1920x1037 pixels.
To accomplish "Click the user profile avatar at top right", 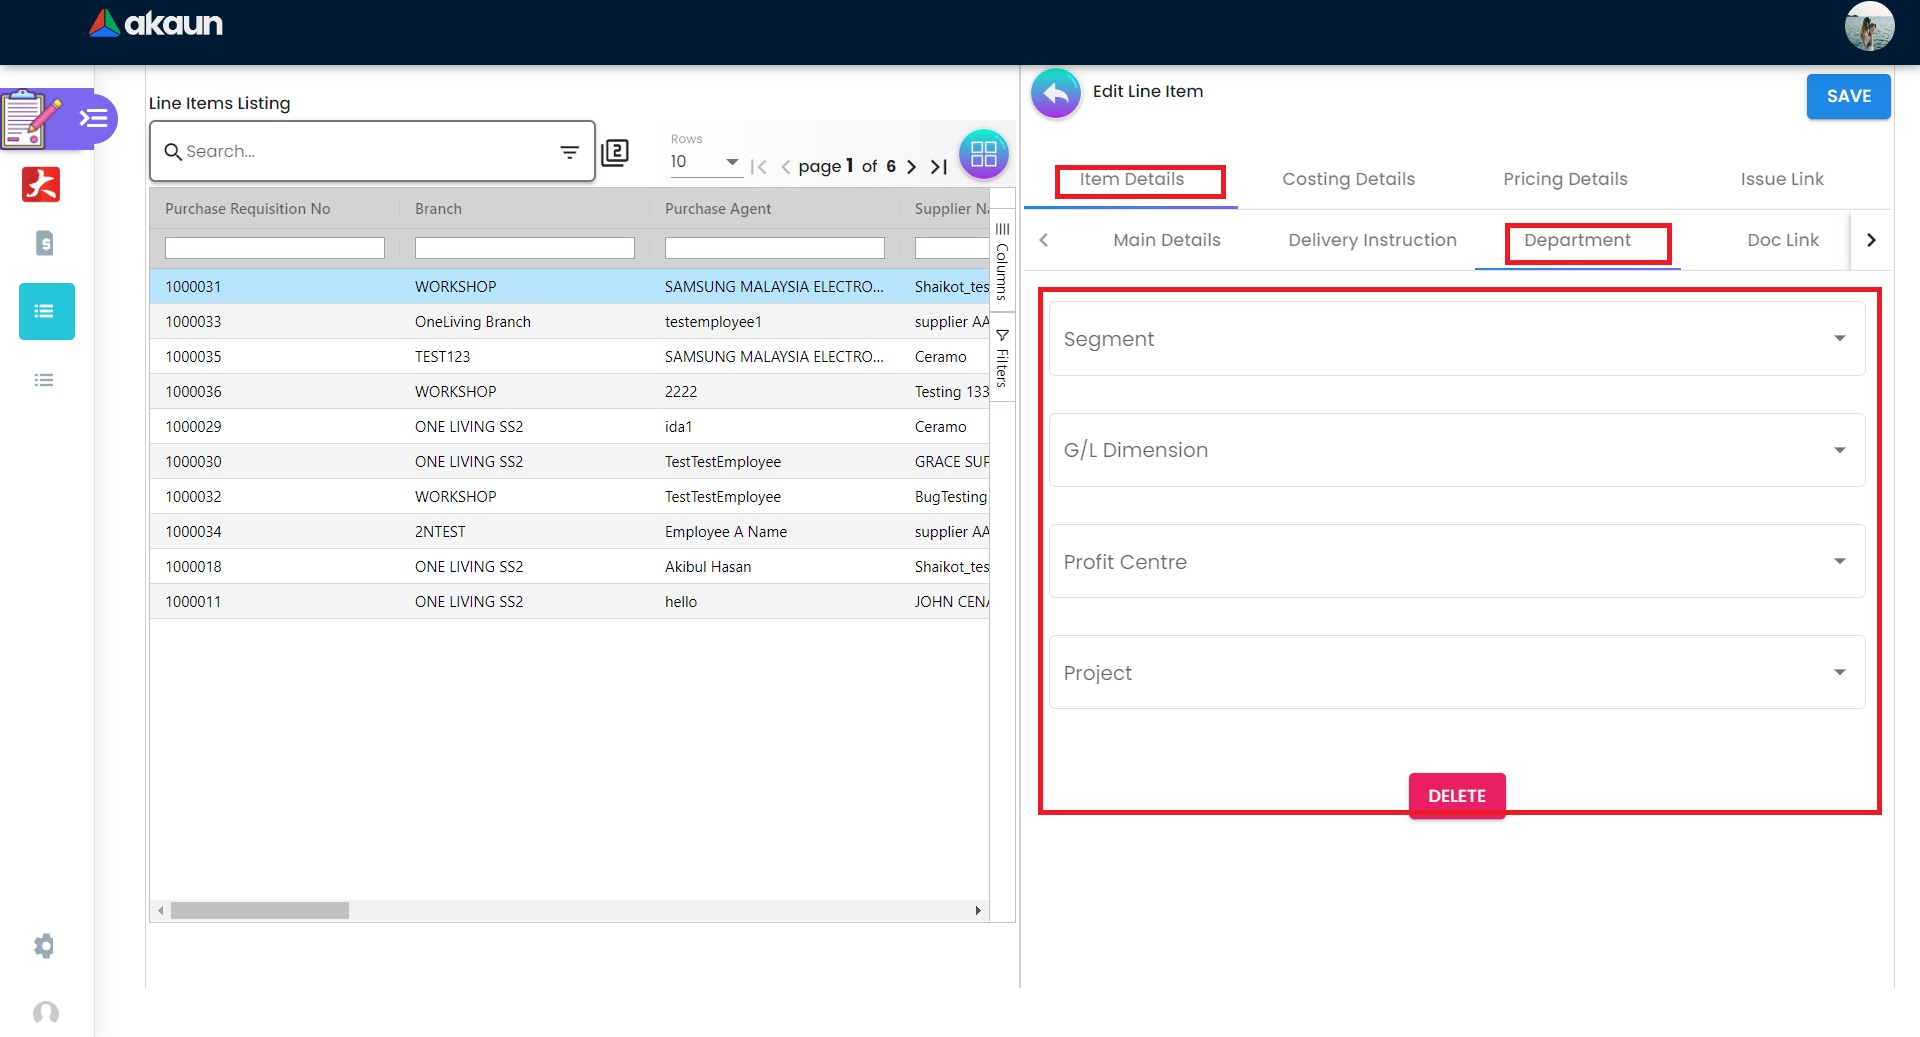I will point(1868,26).
